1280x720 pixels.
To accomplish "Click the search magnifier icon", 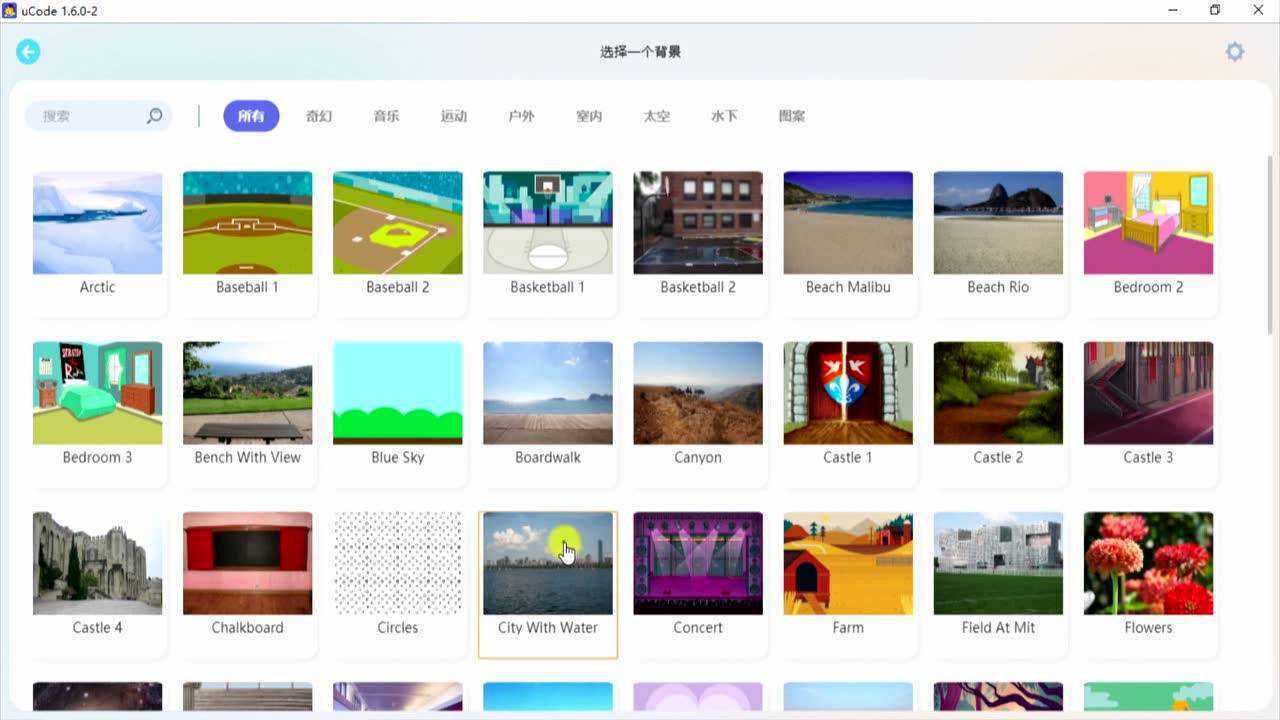I will [x=155, y=116].
